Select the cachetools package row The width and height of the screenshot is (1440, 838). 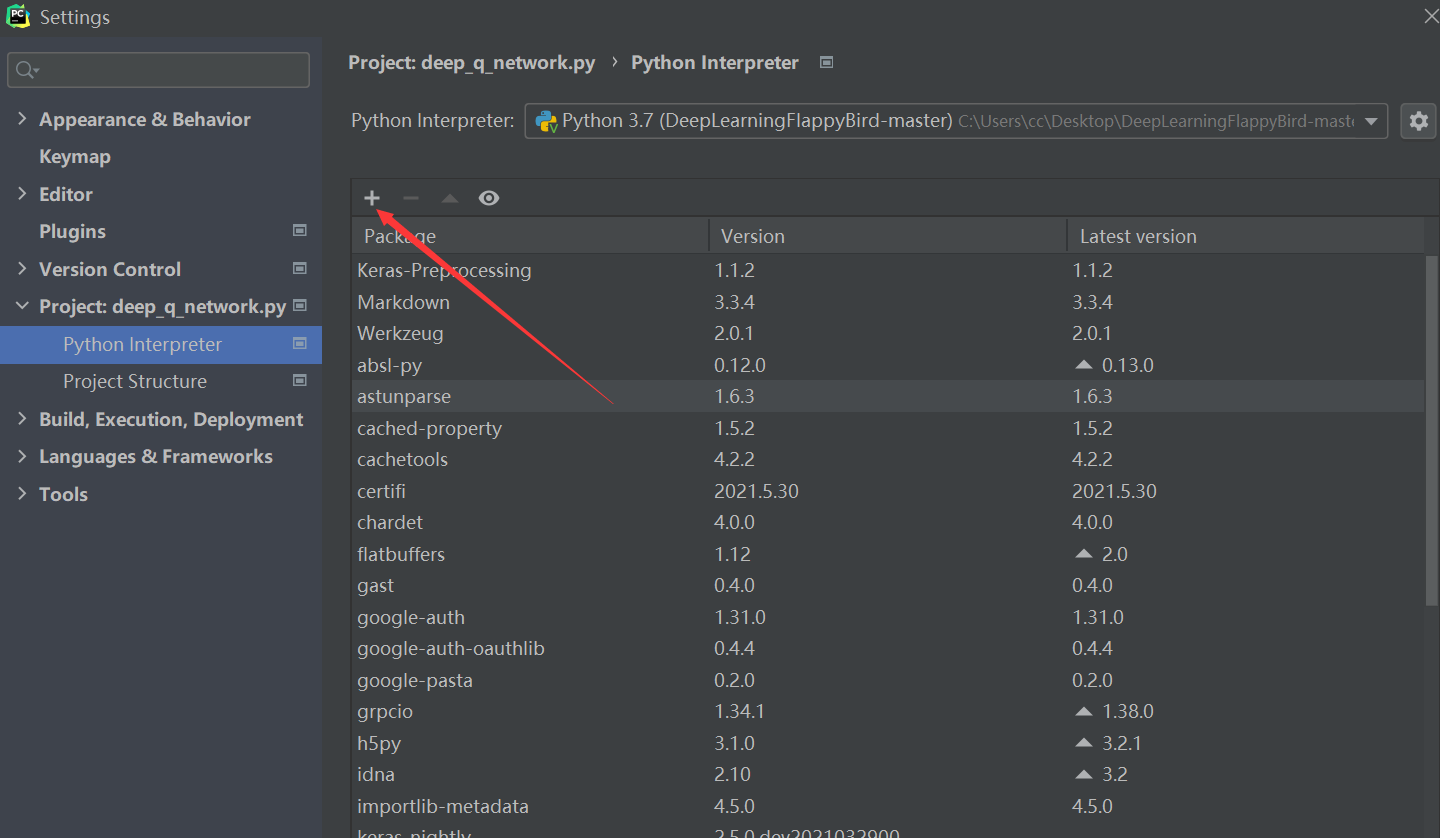click(x=888, y=459)
